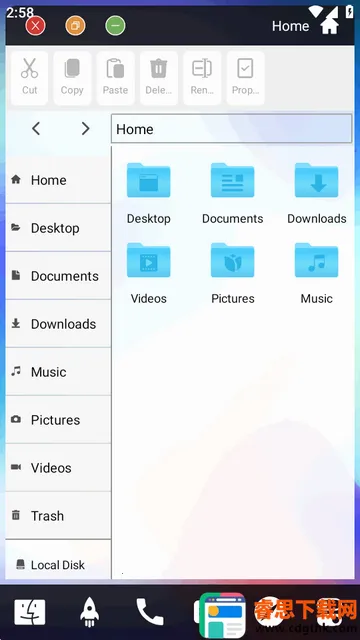Click the orange restore window button

pyautogui.click(x=76, y=26)
